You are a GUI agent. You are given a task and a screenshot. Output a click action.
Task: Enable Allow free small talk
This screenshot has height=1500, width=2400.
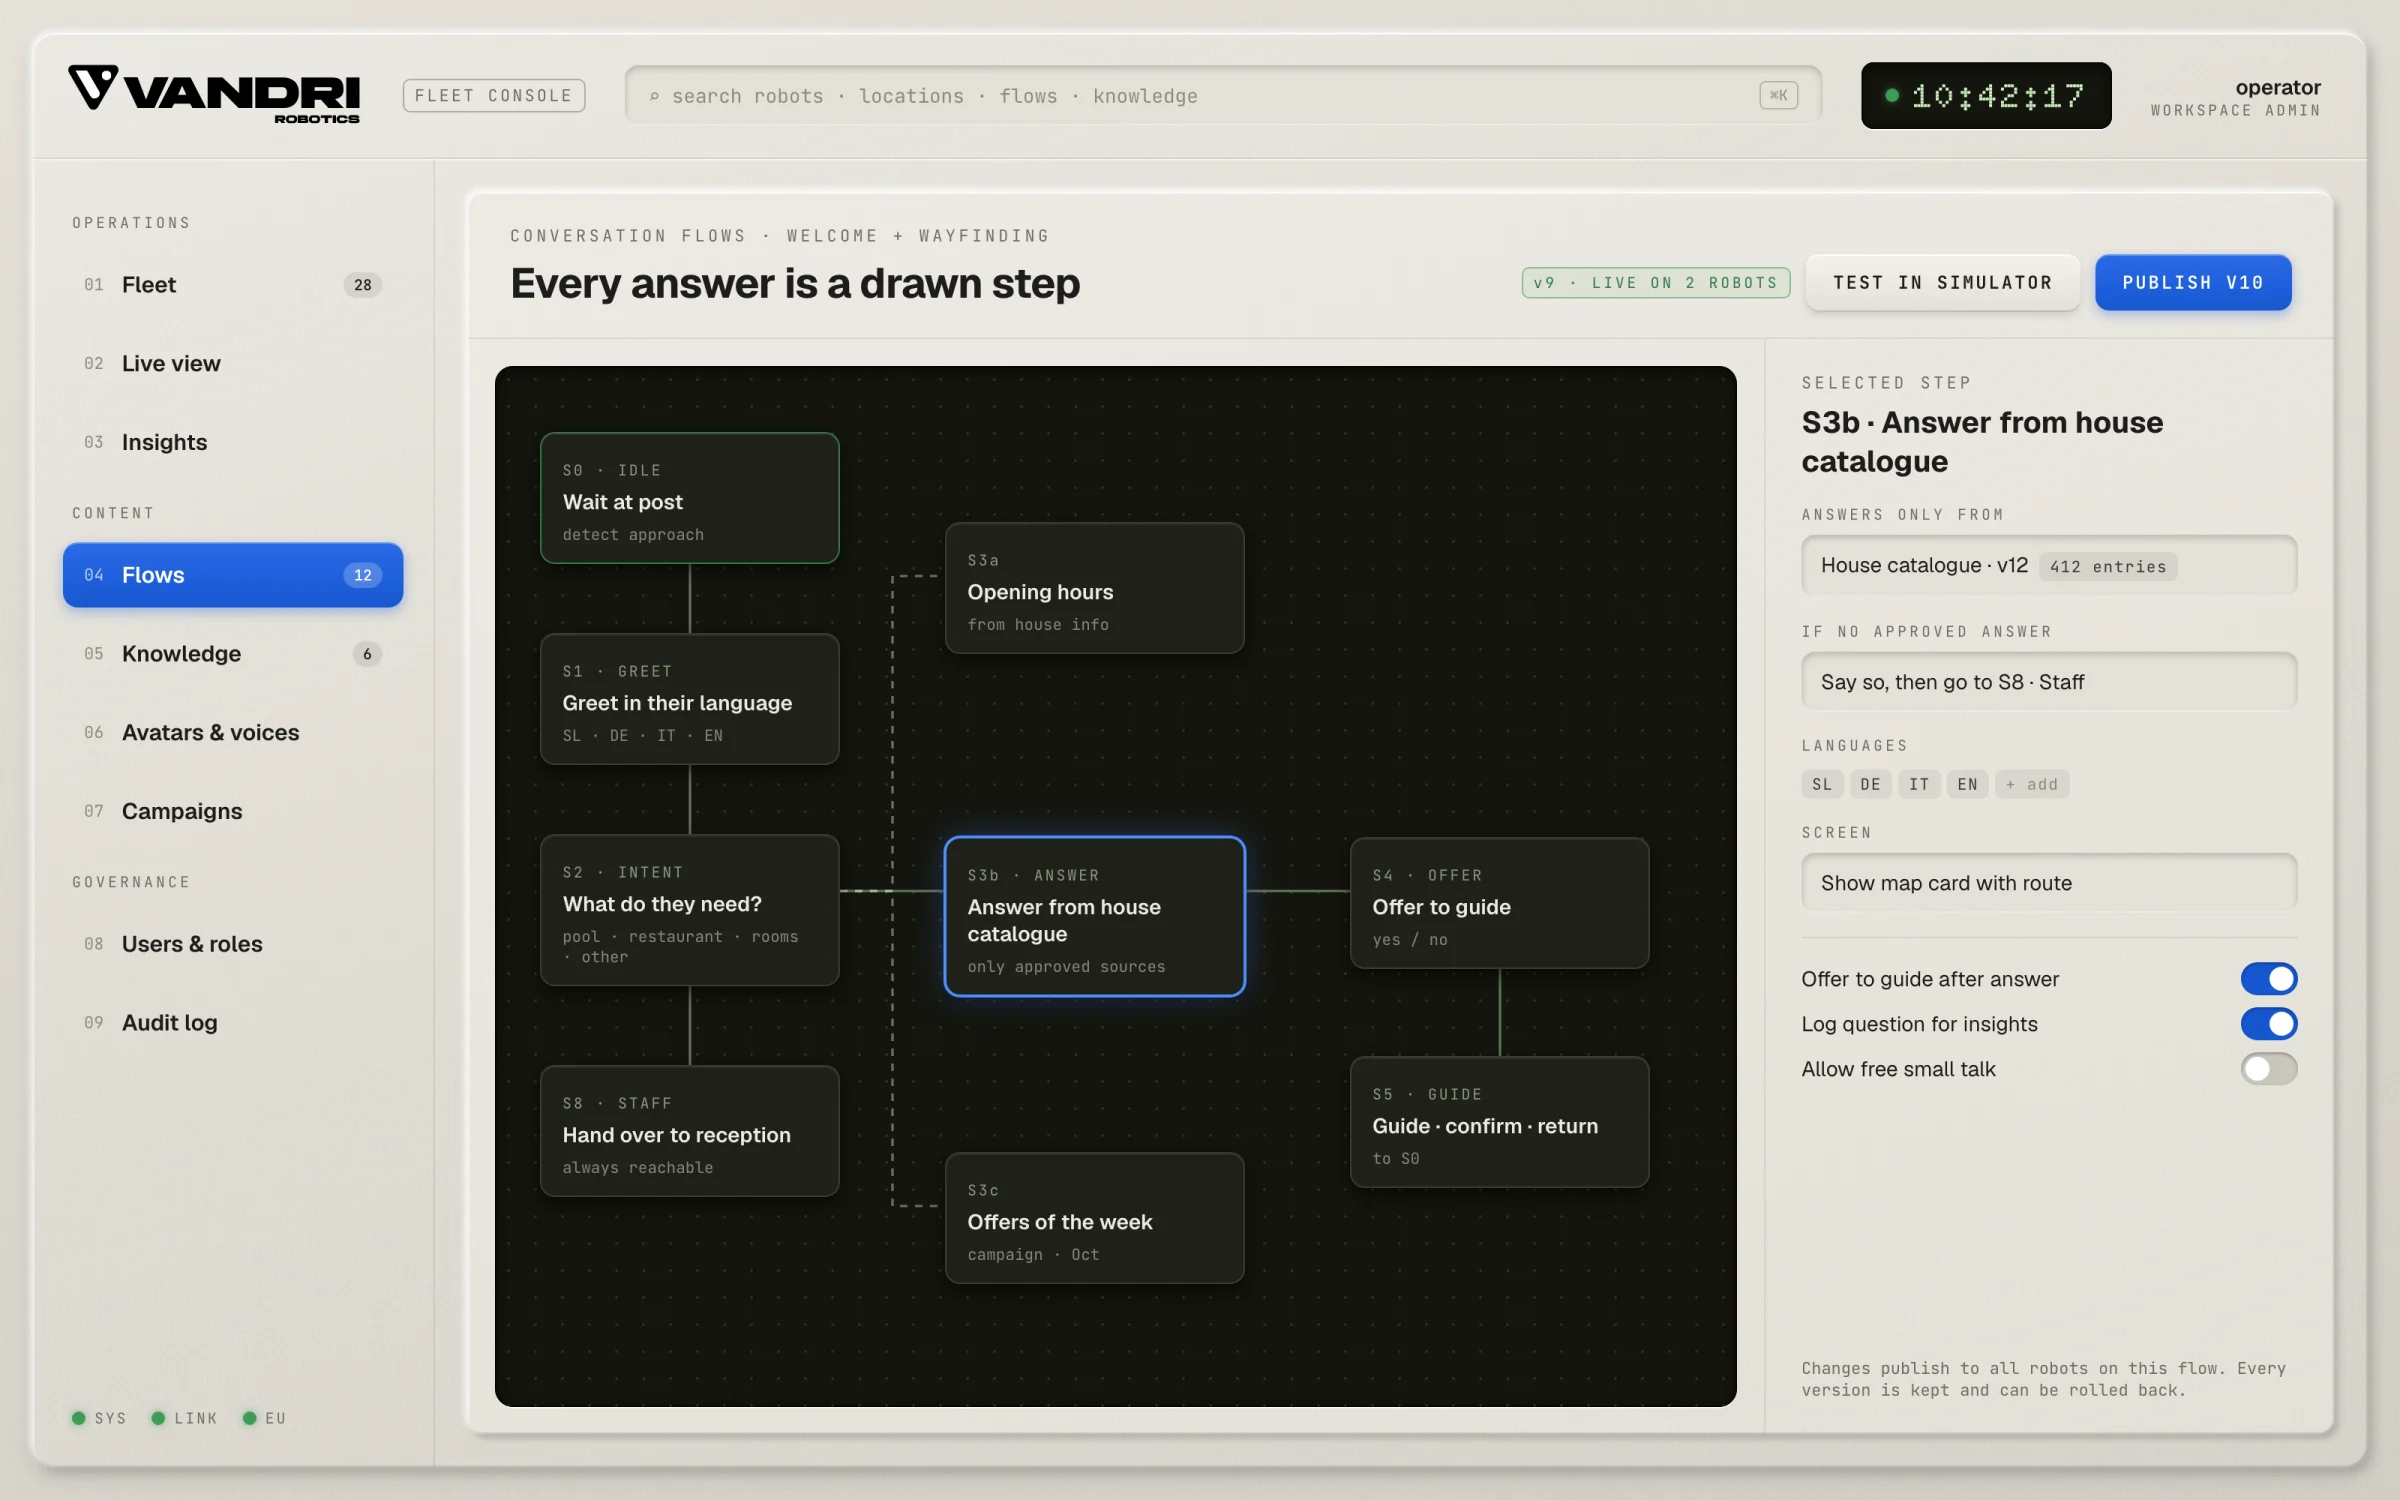pyautogui.click(x=2268, y=1069)
